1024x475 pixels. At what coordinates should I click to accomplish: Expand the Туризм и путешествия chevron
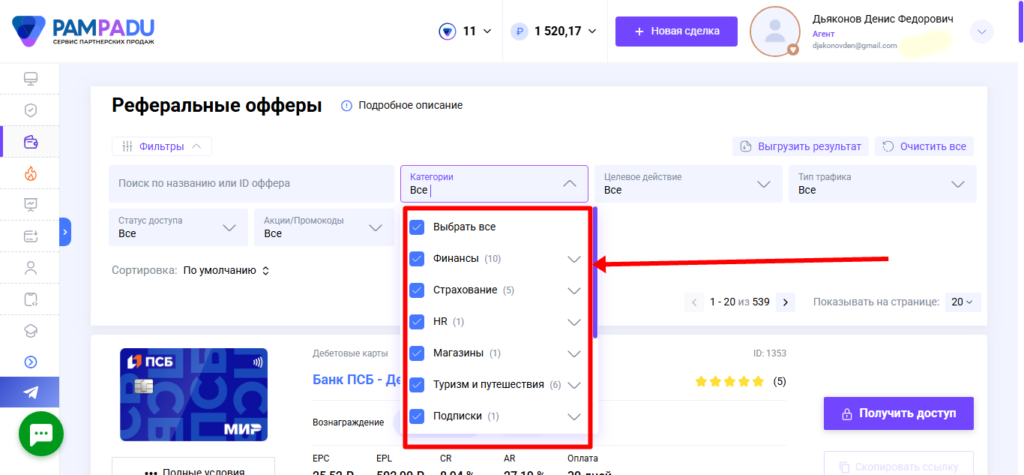[574, 385]
